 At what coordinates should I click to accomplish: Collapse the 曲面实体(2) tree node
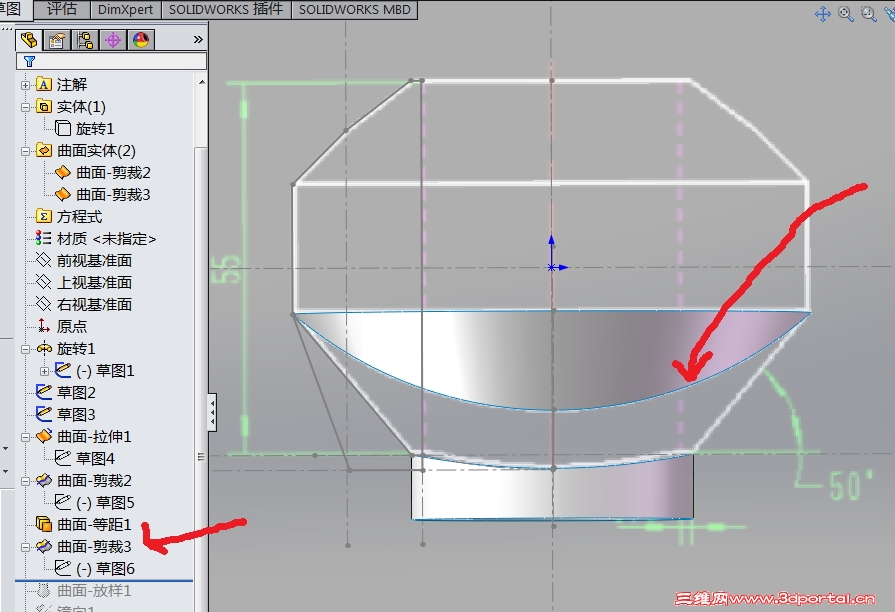(x=25, y=151)
